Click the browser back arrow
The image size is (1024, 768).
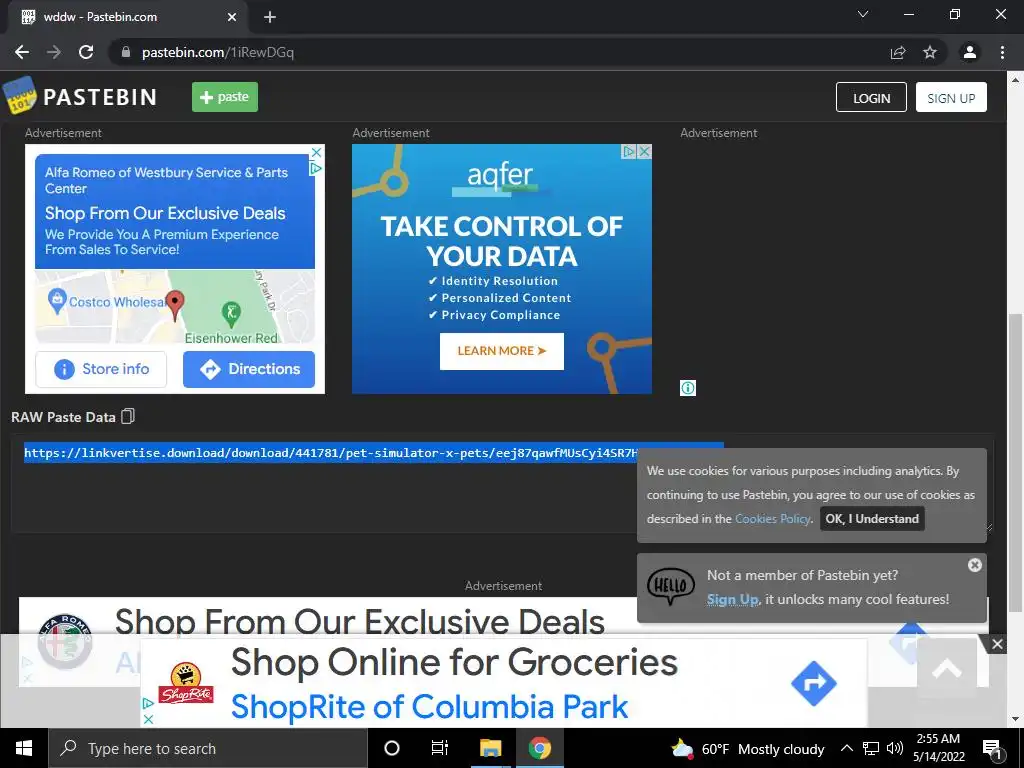22,52
